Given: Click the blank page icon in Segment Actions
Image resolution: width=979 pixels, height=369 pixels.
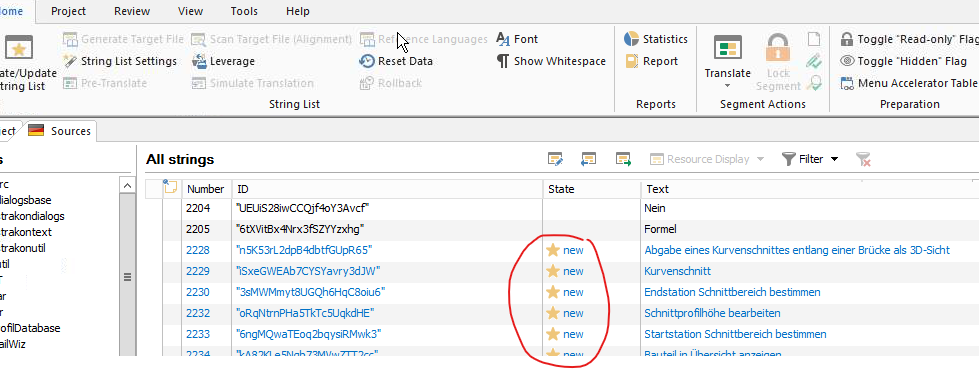Looking at the screenshot, I should (814, 39).
